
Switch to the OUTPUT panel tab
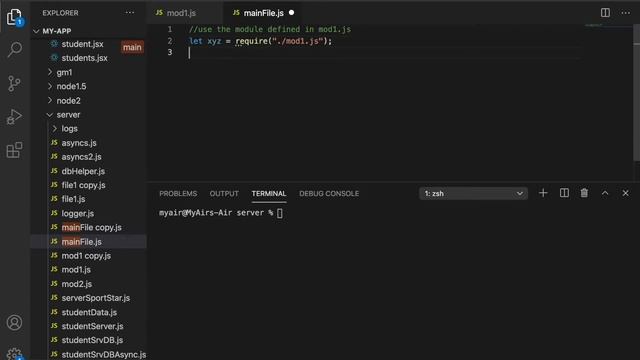pyautogui.click(x=224, y=193)
